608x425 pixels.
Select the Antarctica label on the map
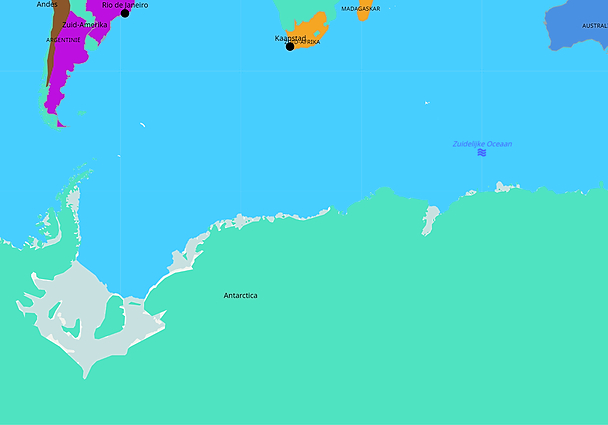240,295
